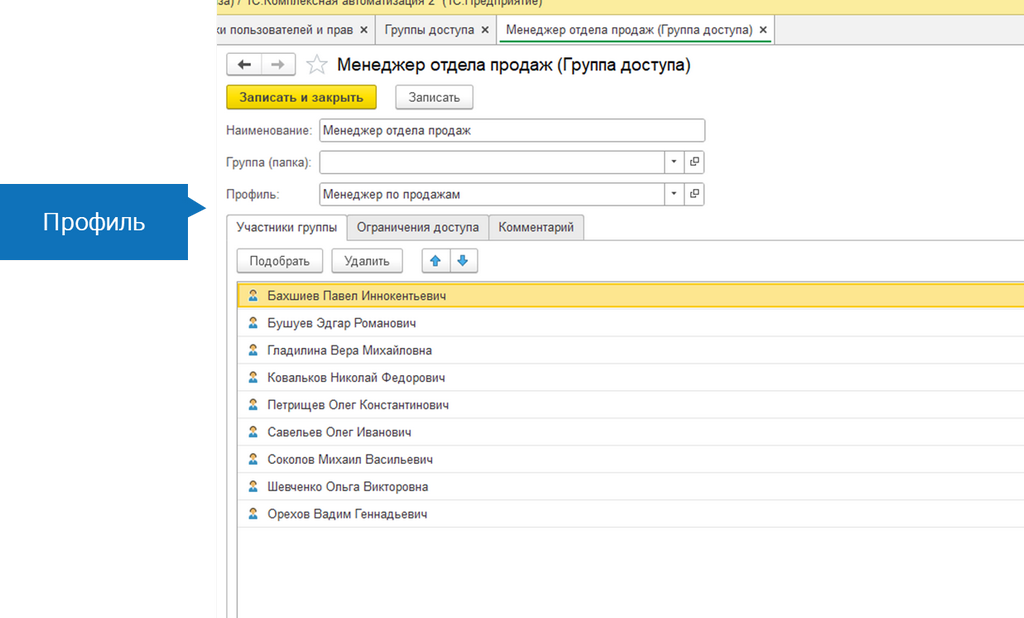
Task: Select row Бахшиев Павел Иннокентьевич
Action: [631, 295]
